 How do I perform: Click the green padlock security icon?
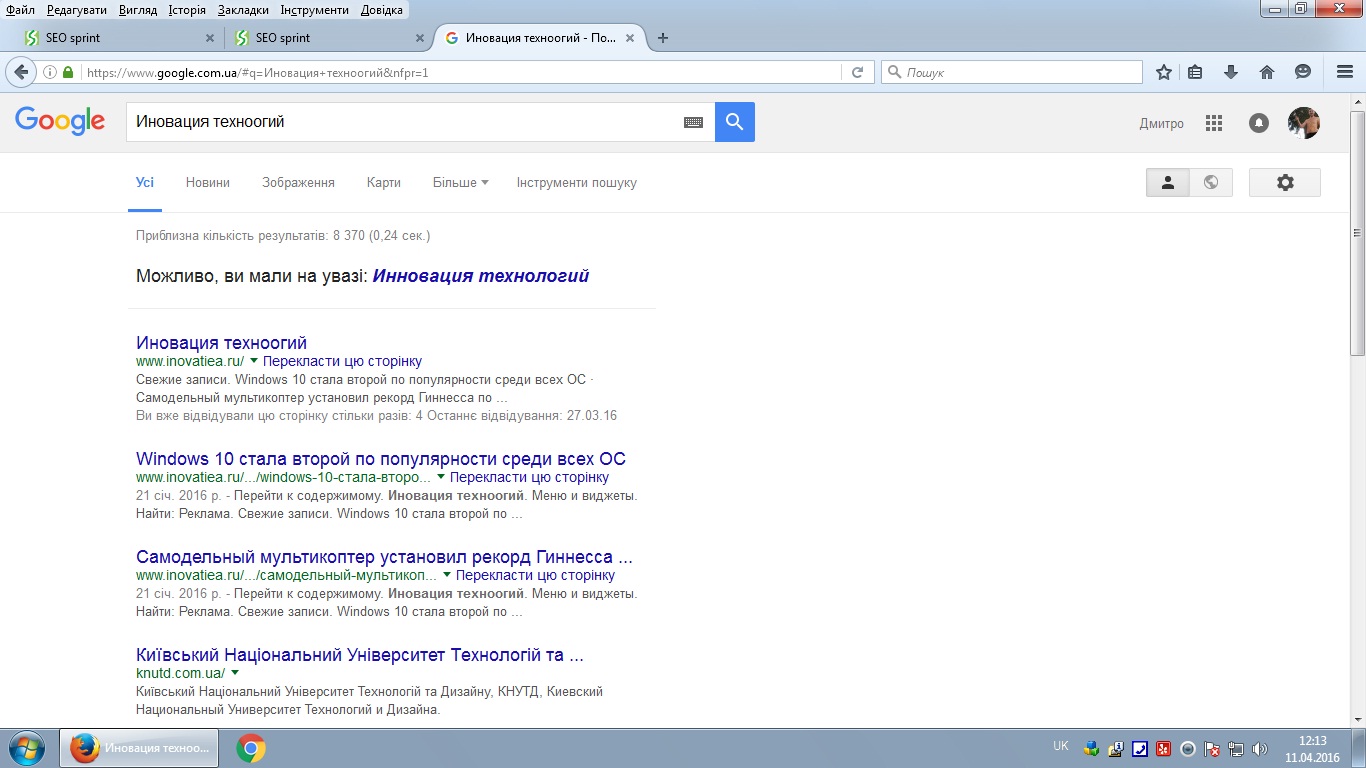click(68, 72)
